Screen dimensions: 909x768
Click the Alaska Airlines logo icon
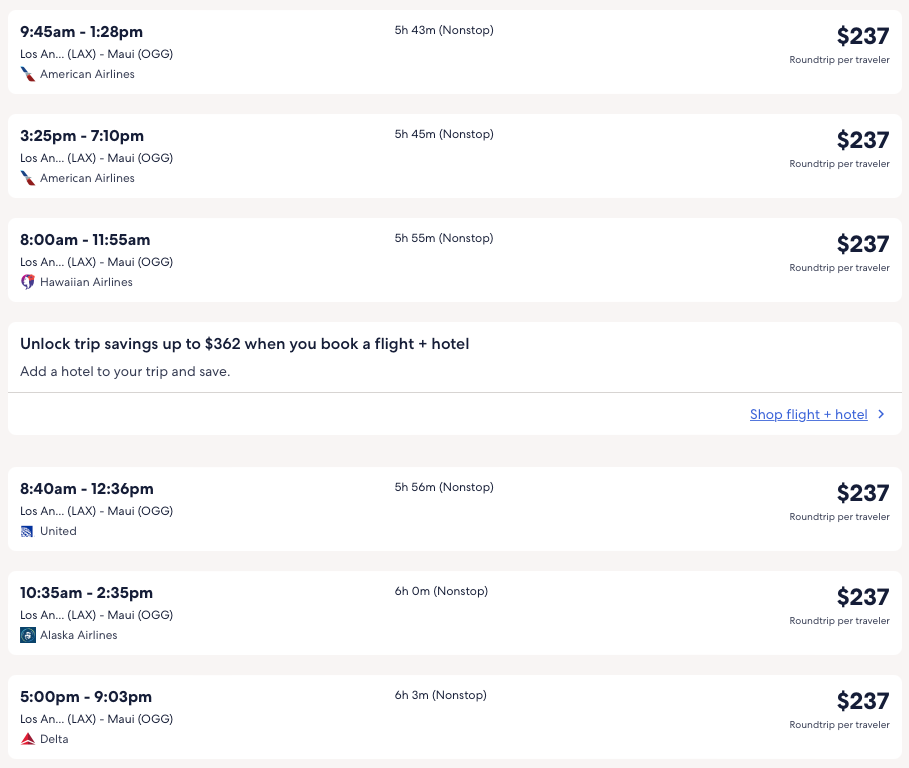click(x=28, y=635)
